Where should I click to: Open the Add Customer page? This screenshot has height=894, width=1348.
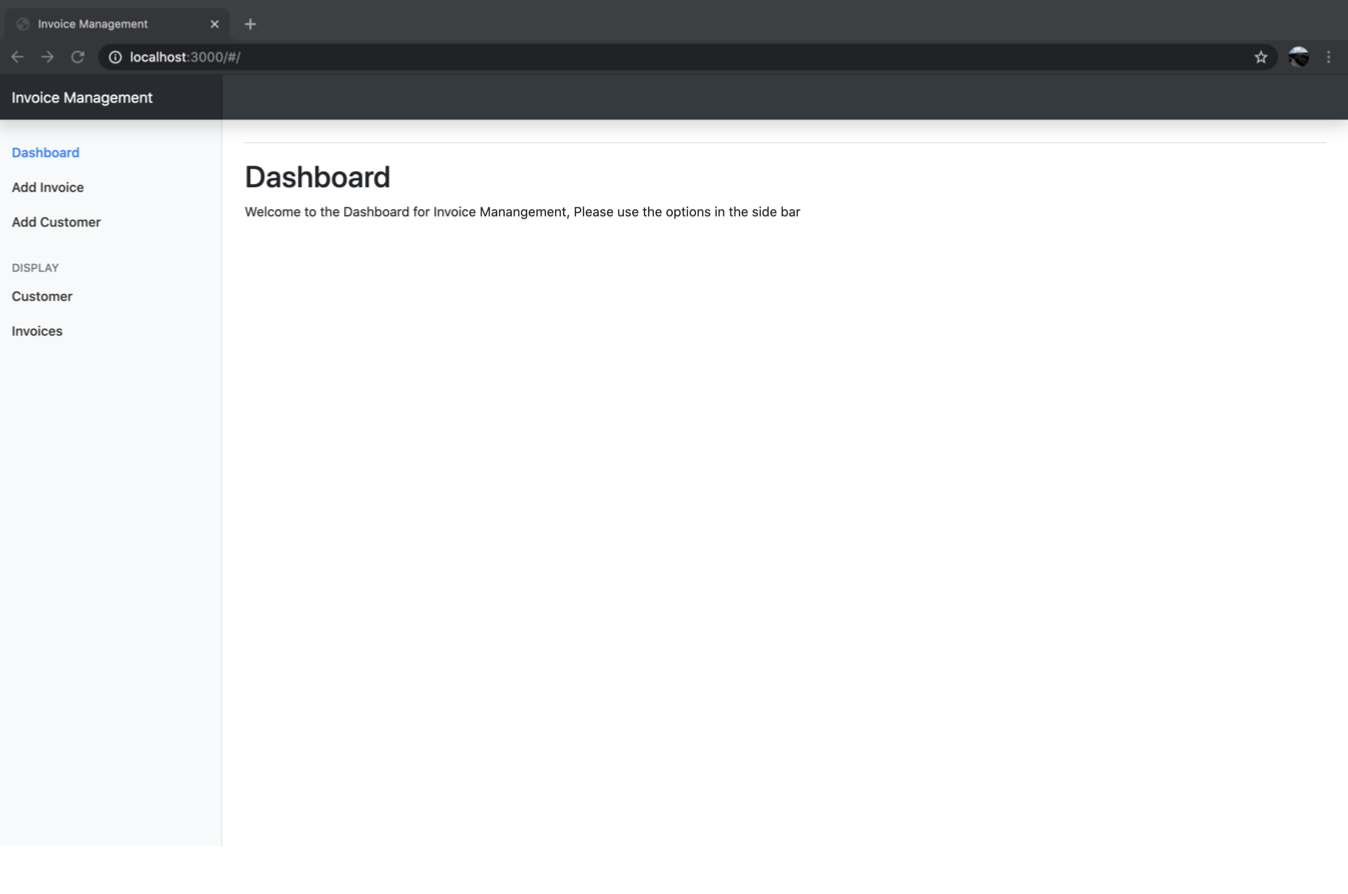tap(56, 222)
